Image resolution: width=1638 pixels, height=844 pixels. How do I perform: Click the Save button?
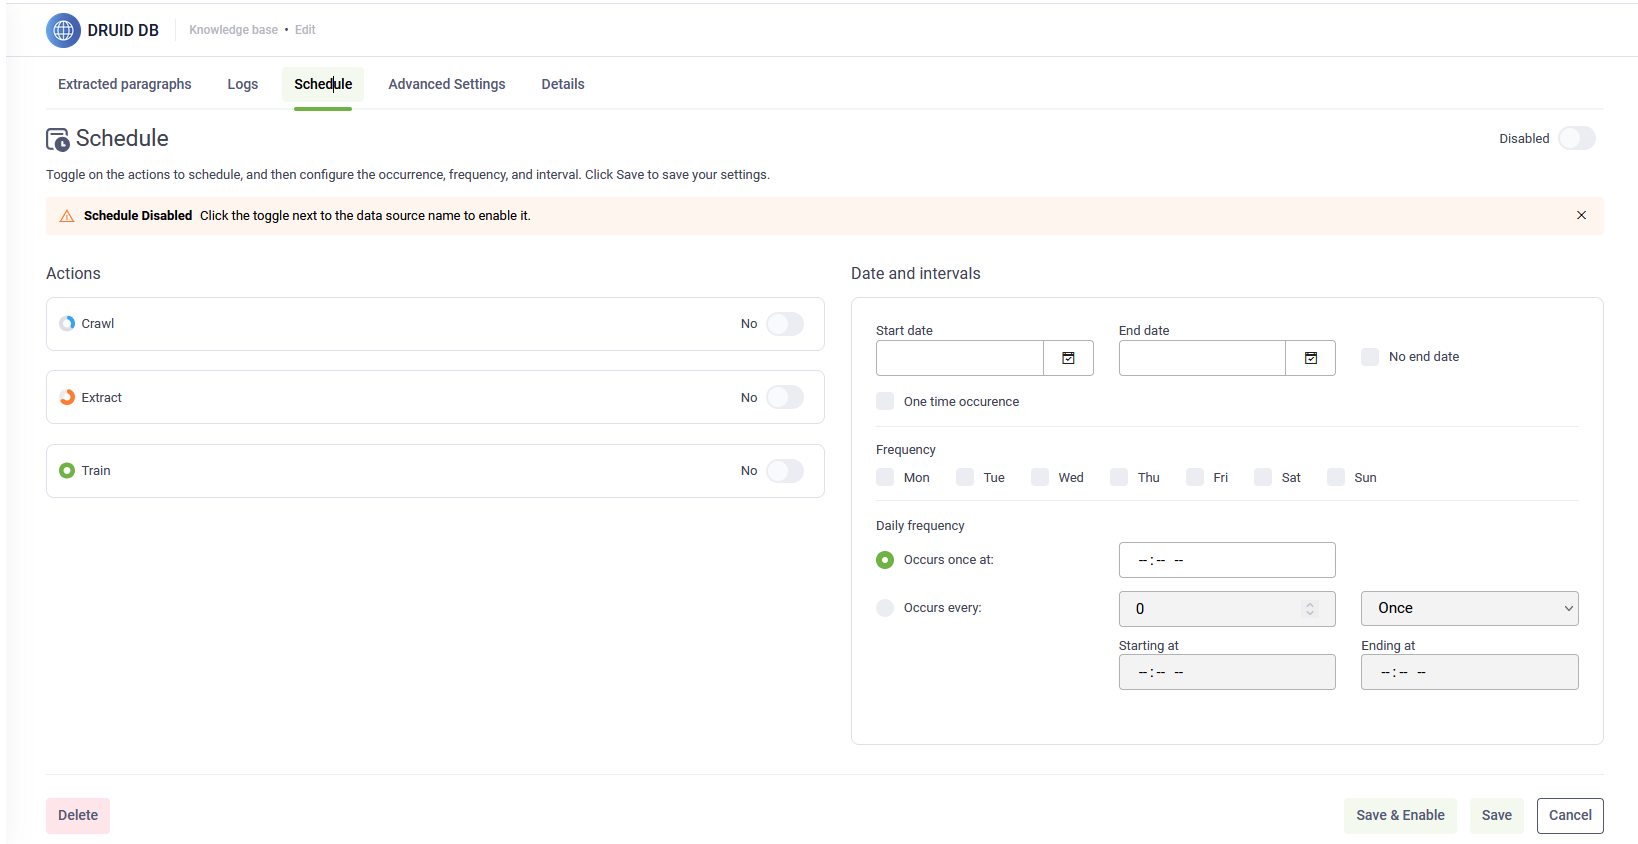point(1496,815)
